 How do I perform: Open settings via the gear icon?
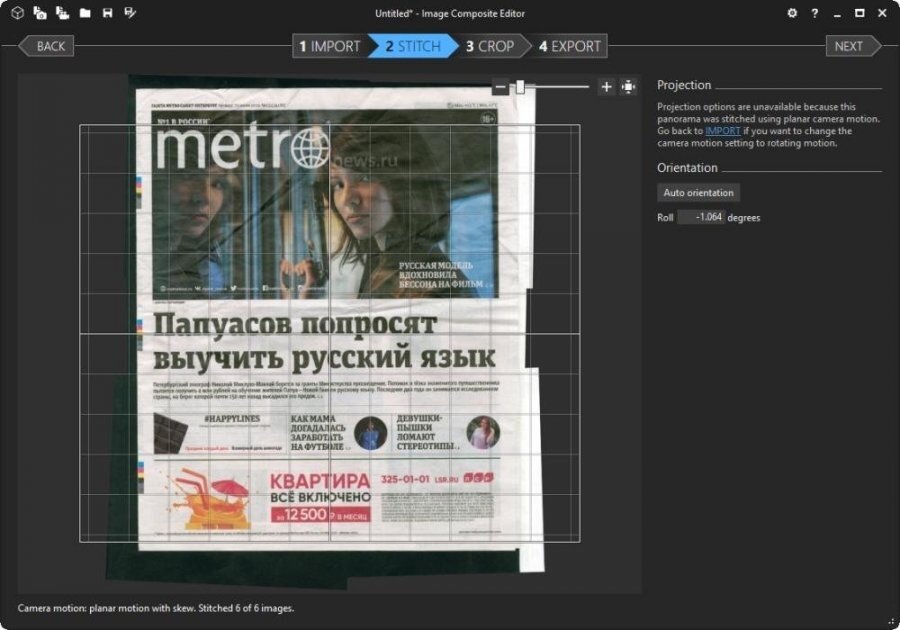click(792, 13)
